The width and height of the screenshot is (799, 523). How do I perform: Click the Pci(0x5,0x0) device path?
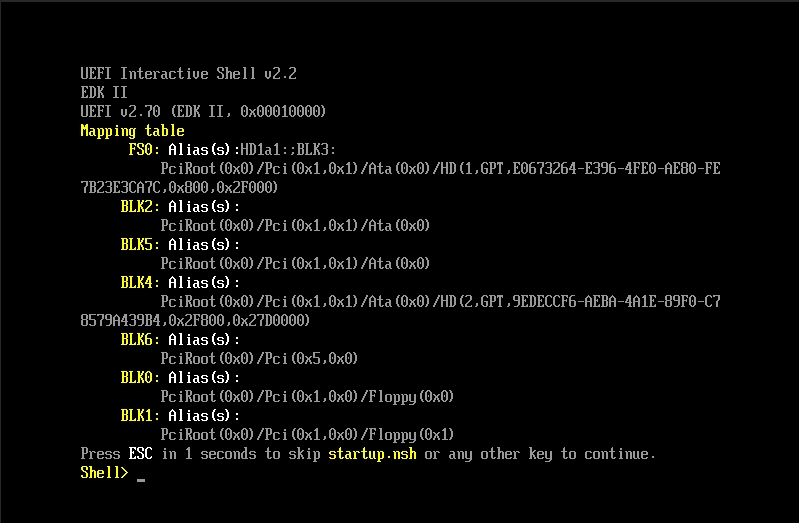pos(259,359)
